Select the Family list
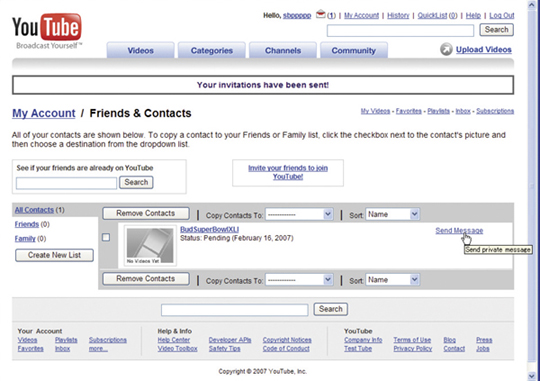 tap(25, 238)
